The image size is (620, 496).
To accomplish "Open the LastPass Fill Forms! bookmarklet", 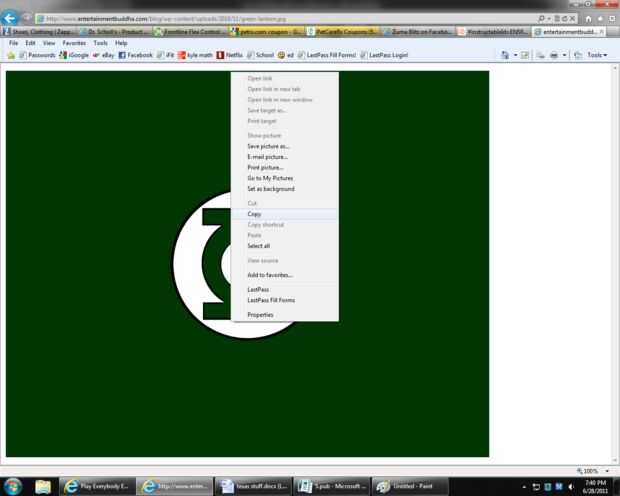I will [x=327, y=55].
